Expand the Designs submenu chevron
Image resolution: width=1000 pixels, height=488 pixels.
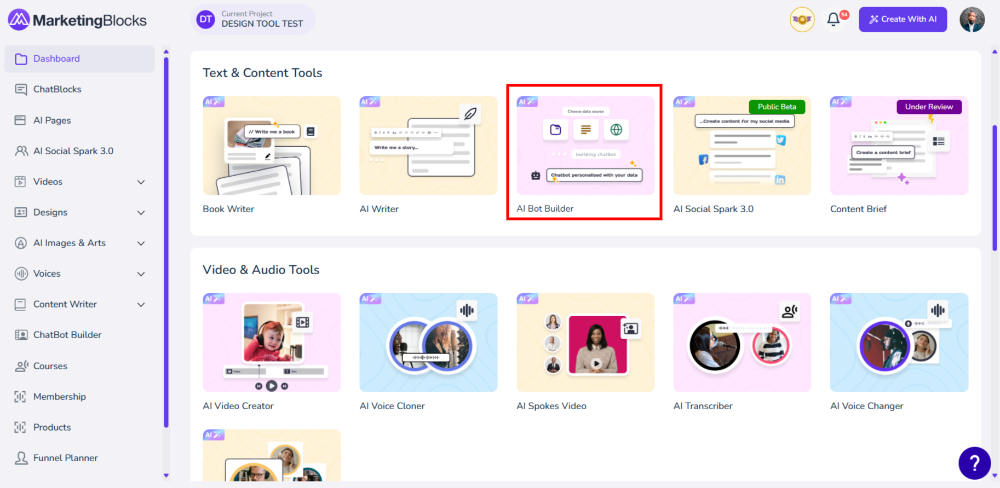tap(142, 212)
